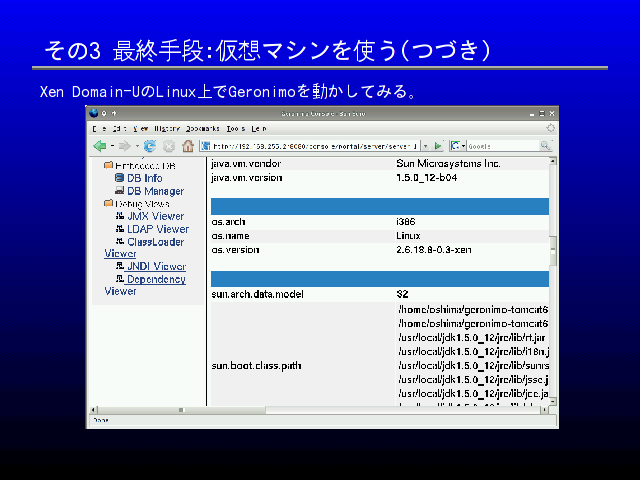Image resolution: width=640 pixels, height=480 pixels.
Task: Click the Stop loading icon
Action: point(169,146)
